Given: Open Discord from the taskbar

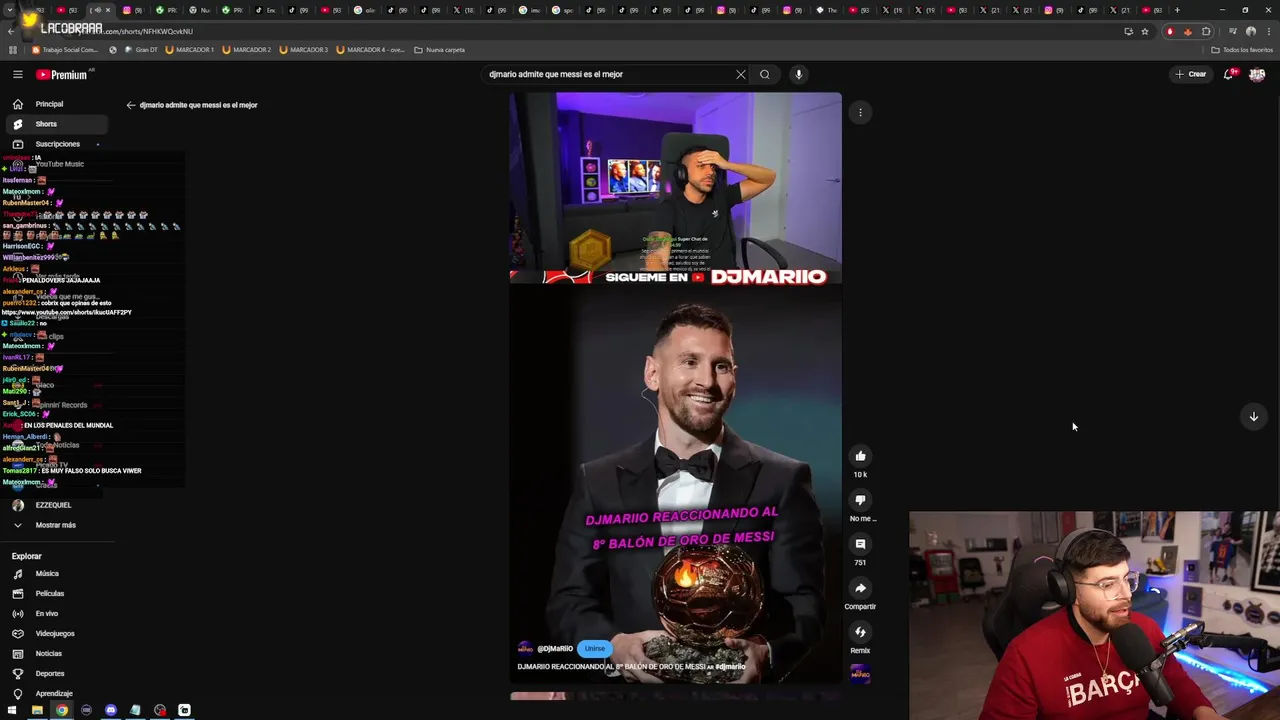Looking at the screenshot, I should click(x=111, y=710).
